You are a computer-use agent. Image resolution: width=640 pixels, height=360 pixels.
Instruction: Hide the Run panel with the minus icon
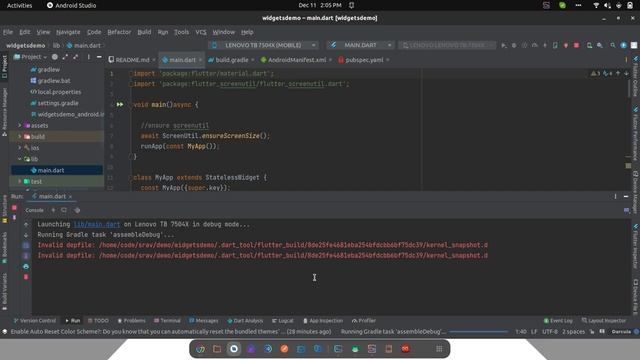626,196
